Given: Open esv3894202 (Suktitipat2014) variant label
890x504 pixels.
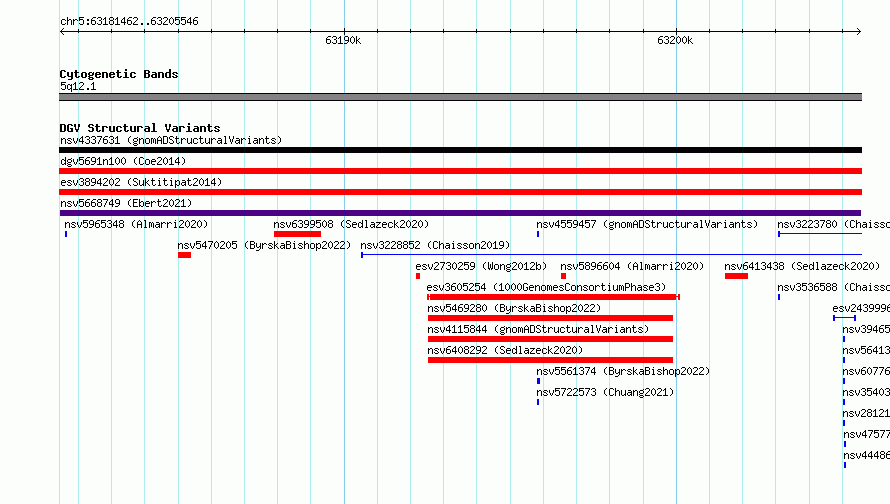Looking at the screenshot, I should (x=141, y=182).
